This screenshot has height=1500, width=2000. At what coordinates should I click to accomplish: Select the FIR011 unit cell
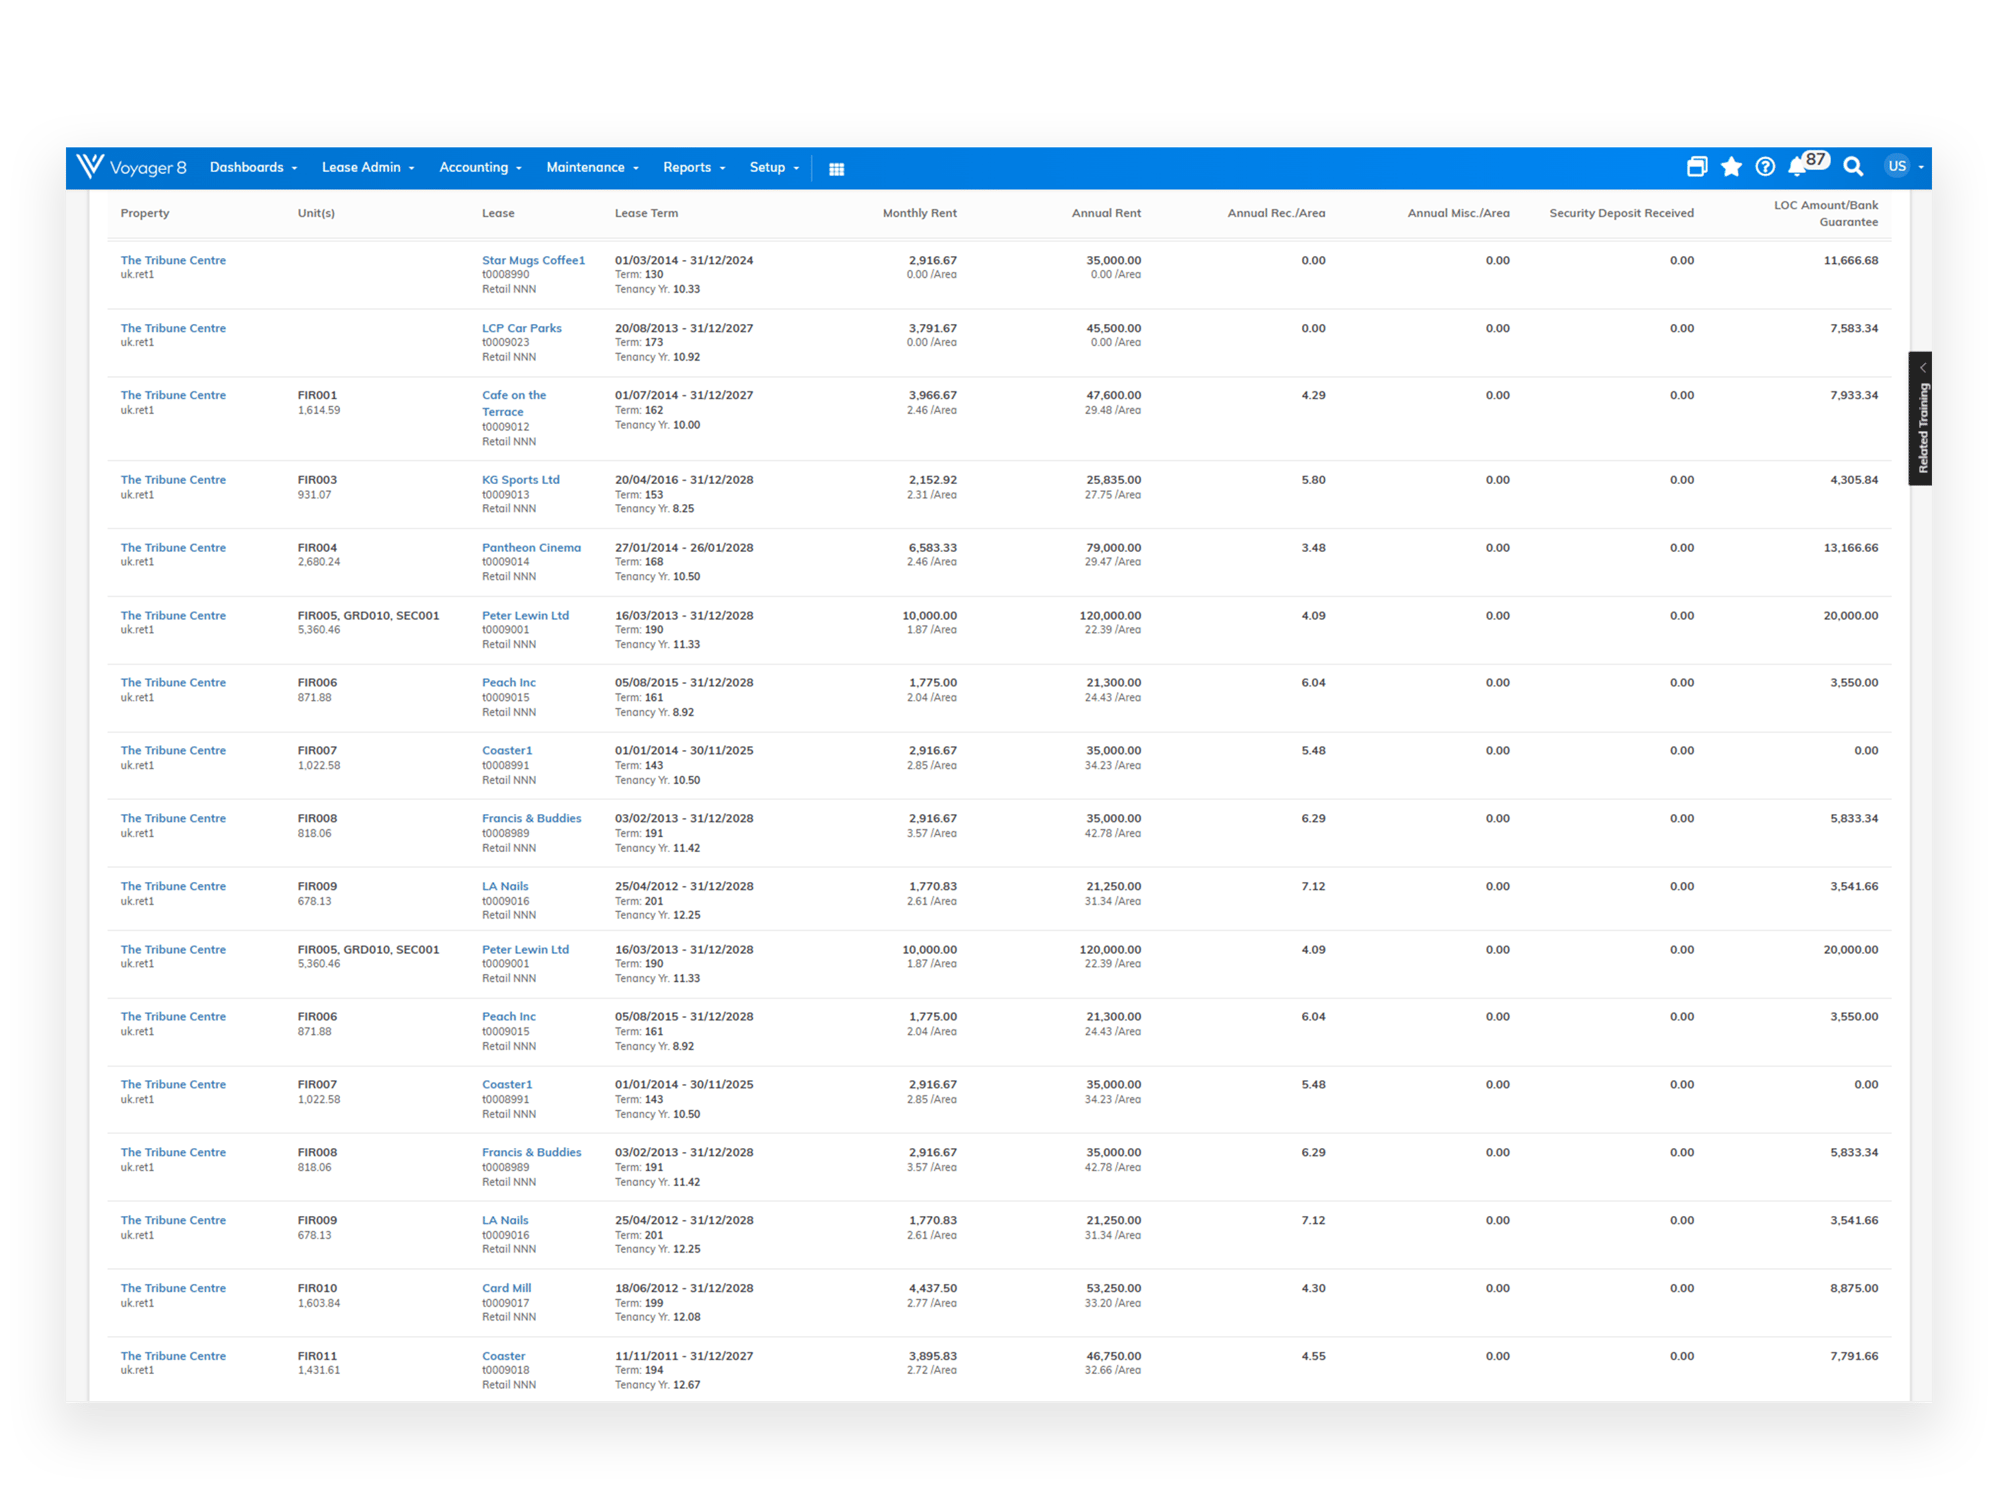317,1356
